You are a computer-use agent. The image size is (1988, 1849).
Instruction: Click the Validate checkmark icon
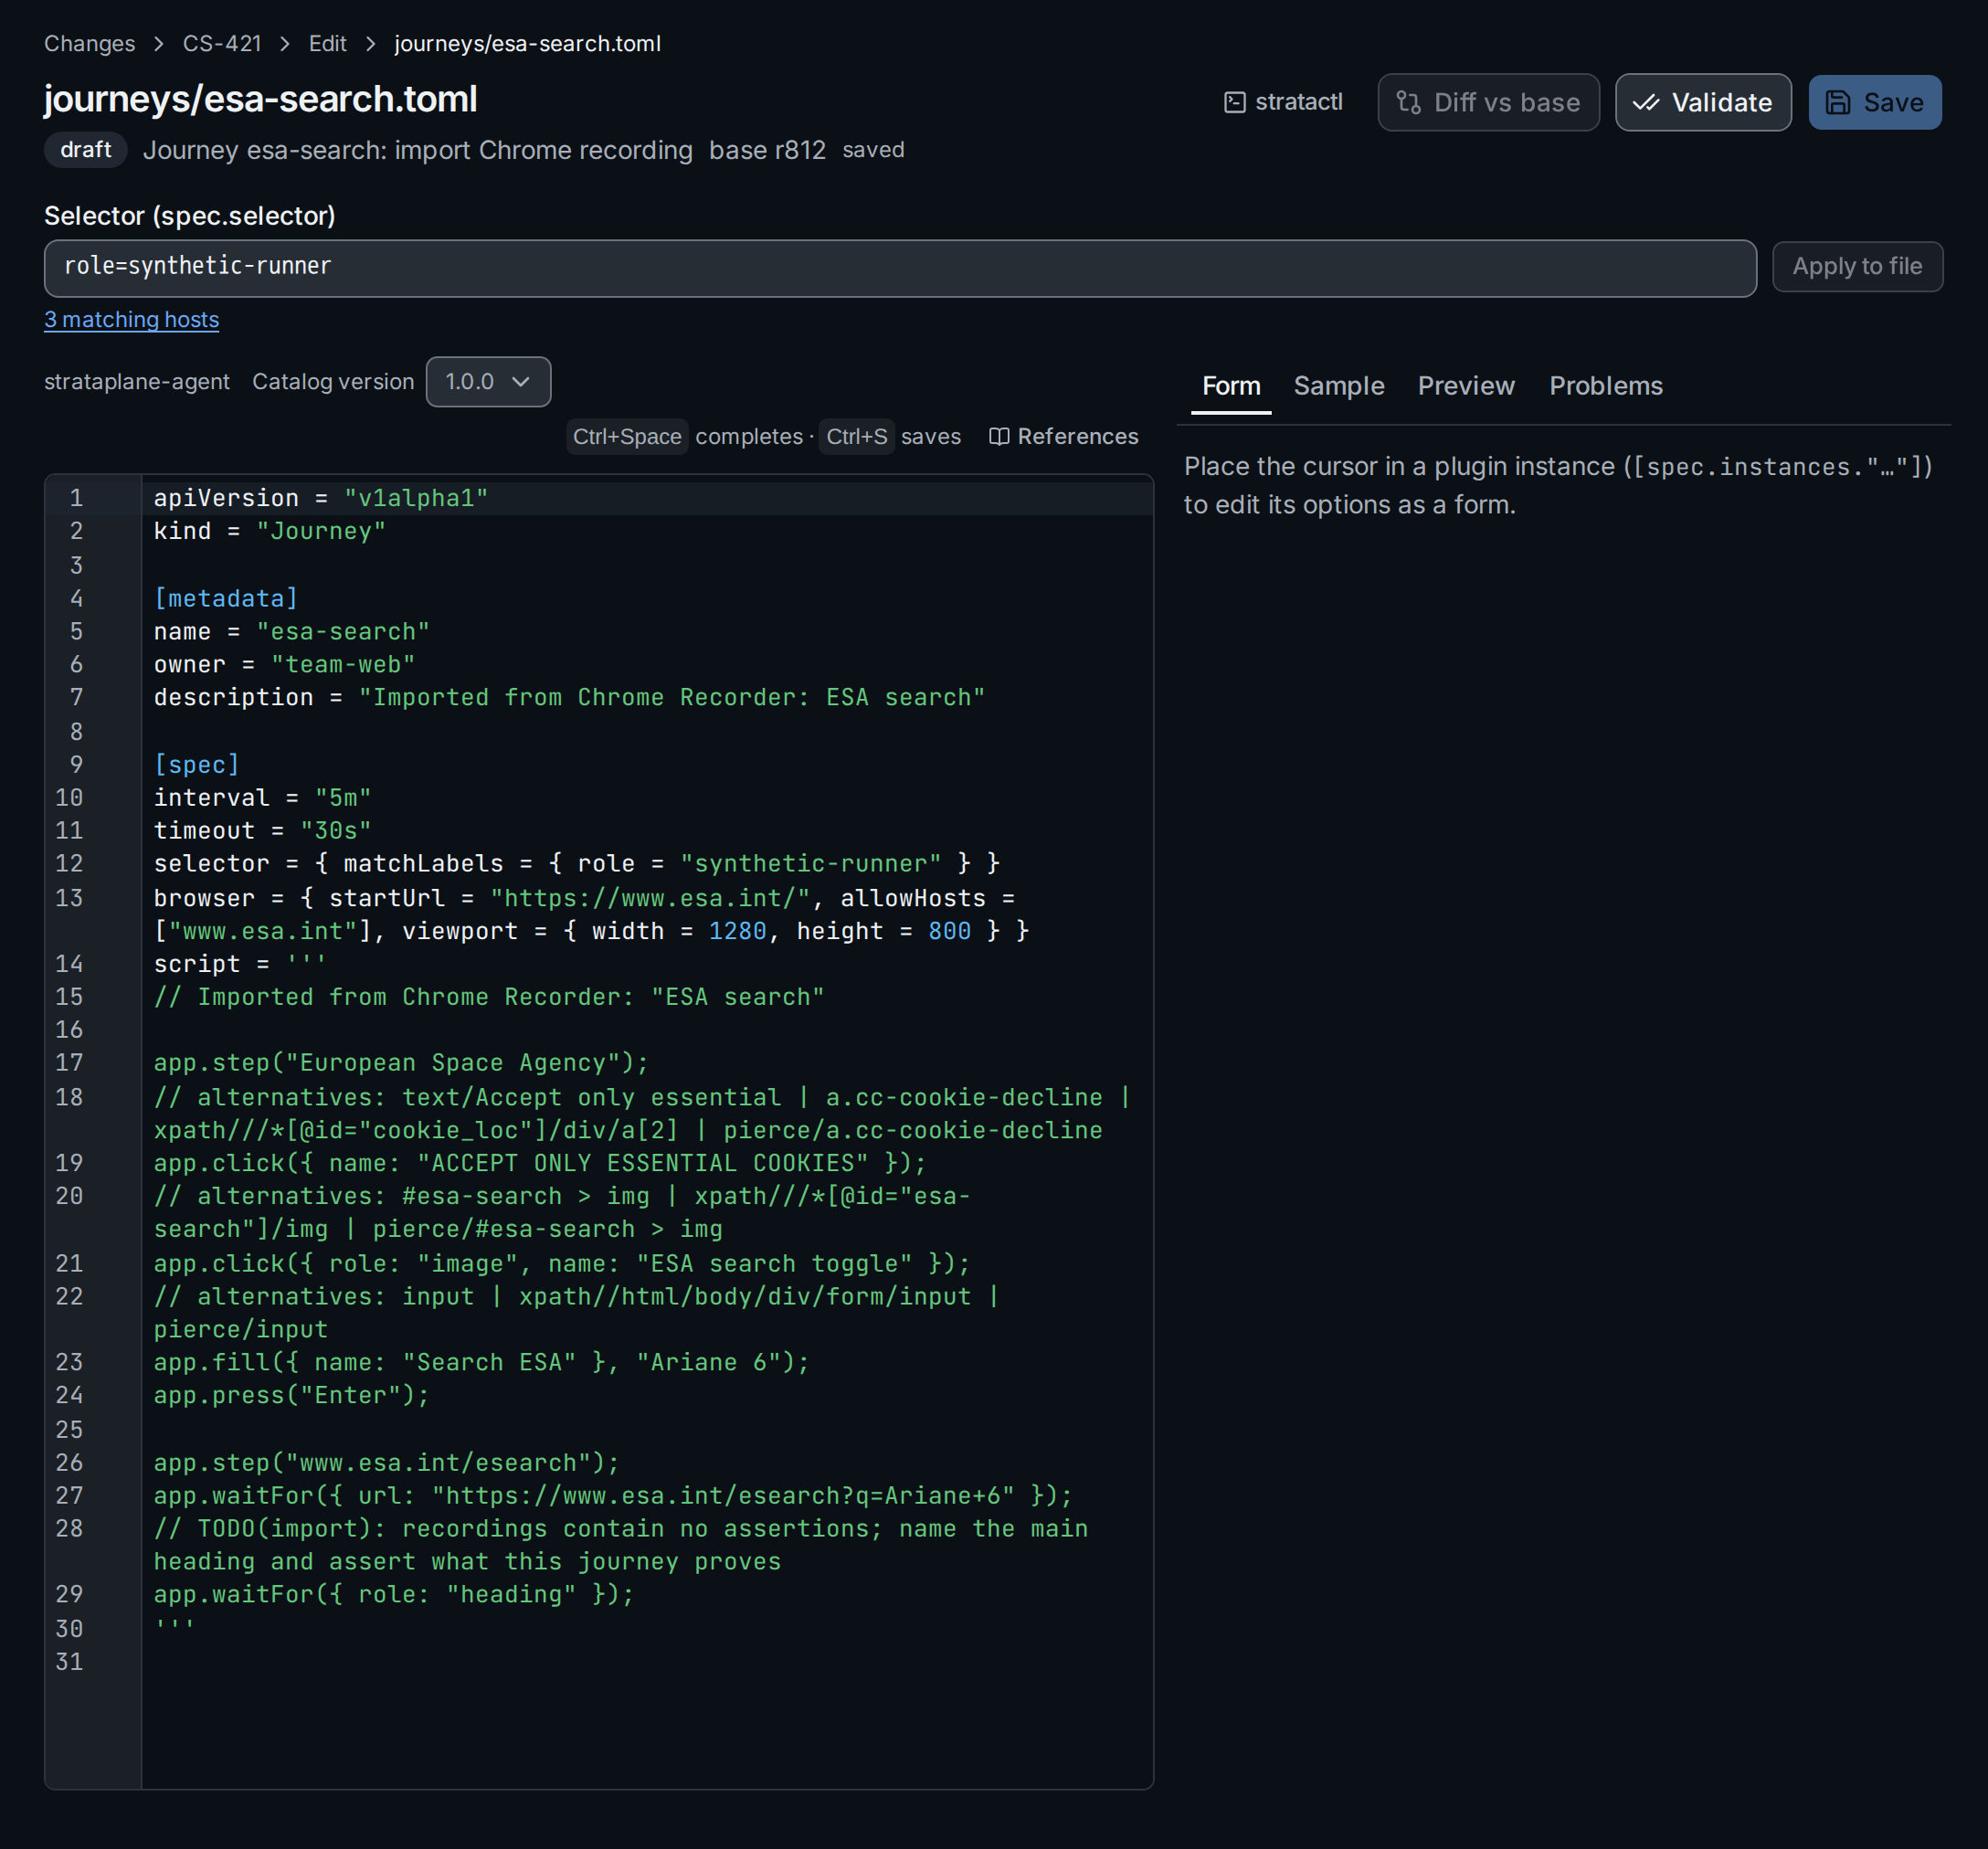pyautogui.click(x=1645, y=102)
